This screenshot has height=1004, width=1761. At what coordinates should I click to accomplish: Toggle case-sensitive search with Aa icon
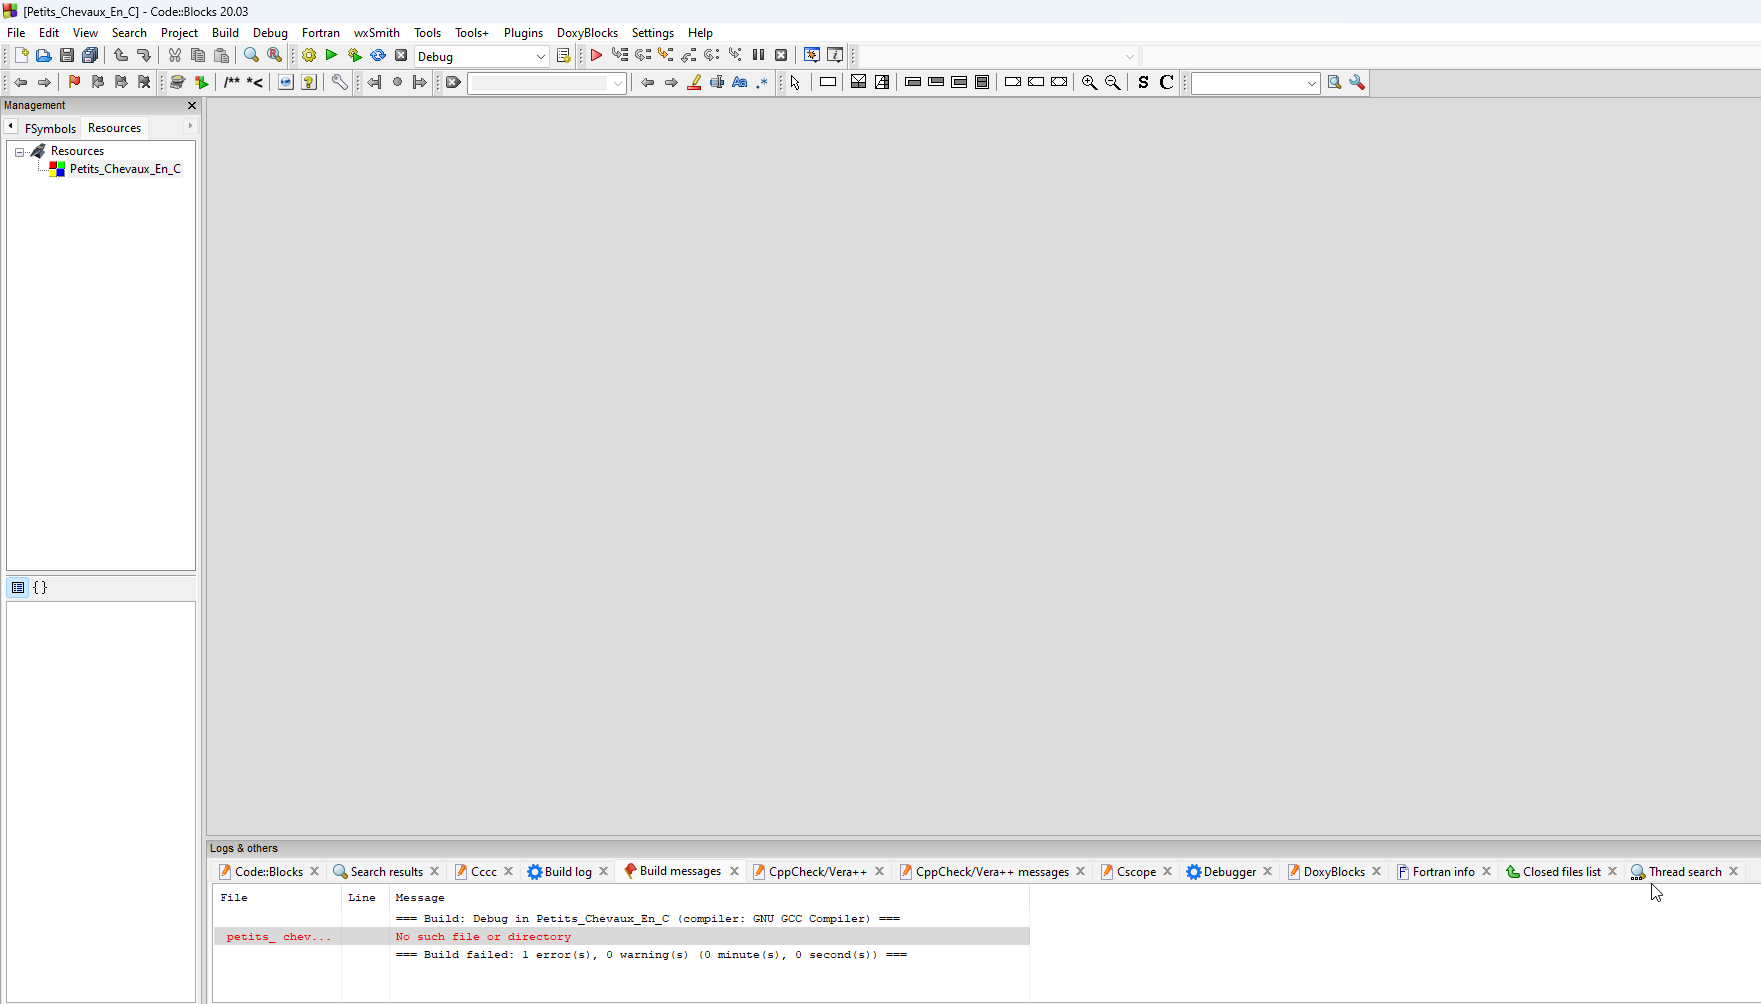(739, 83)
